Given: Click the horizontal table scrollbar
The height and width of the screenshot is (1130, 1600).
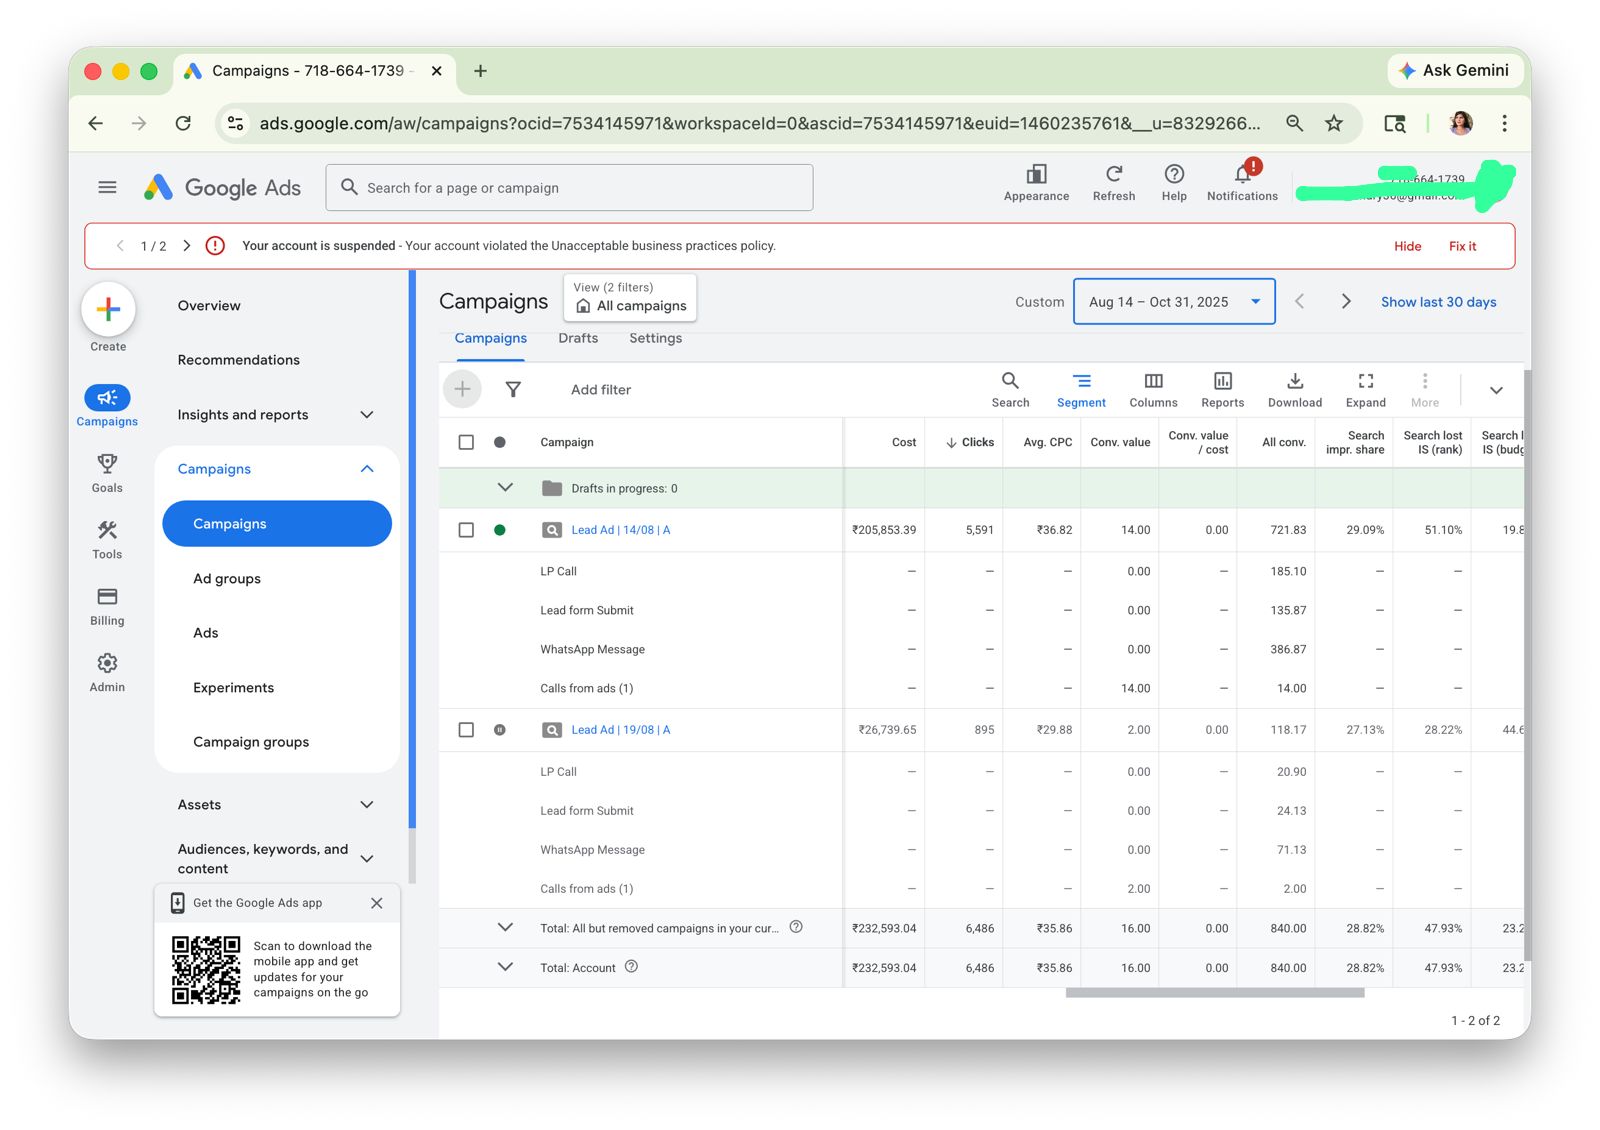Looking at the screenshot, I should [1214, 993].
